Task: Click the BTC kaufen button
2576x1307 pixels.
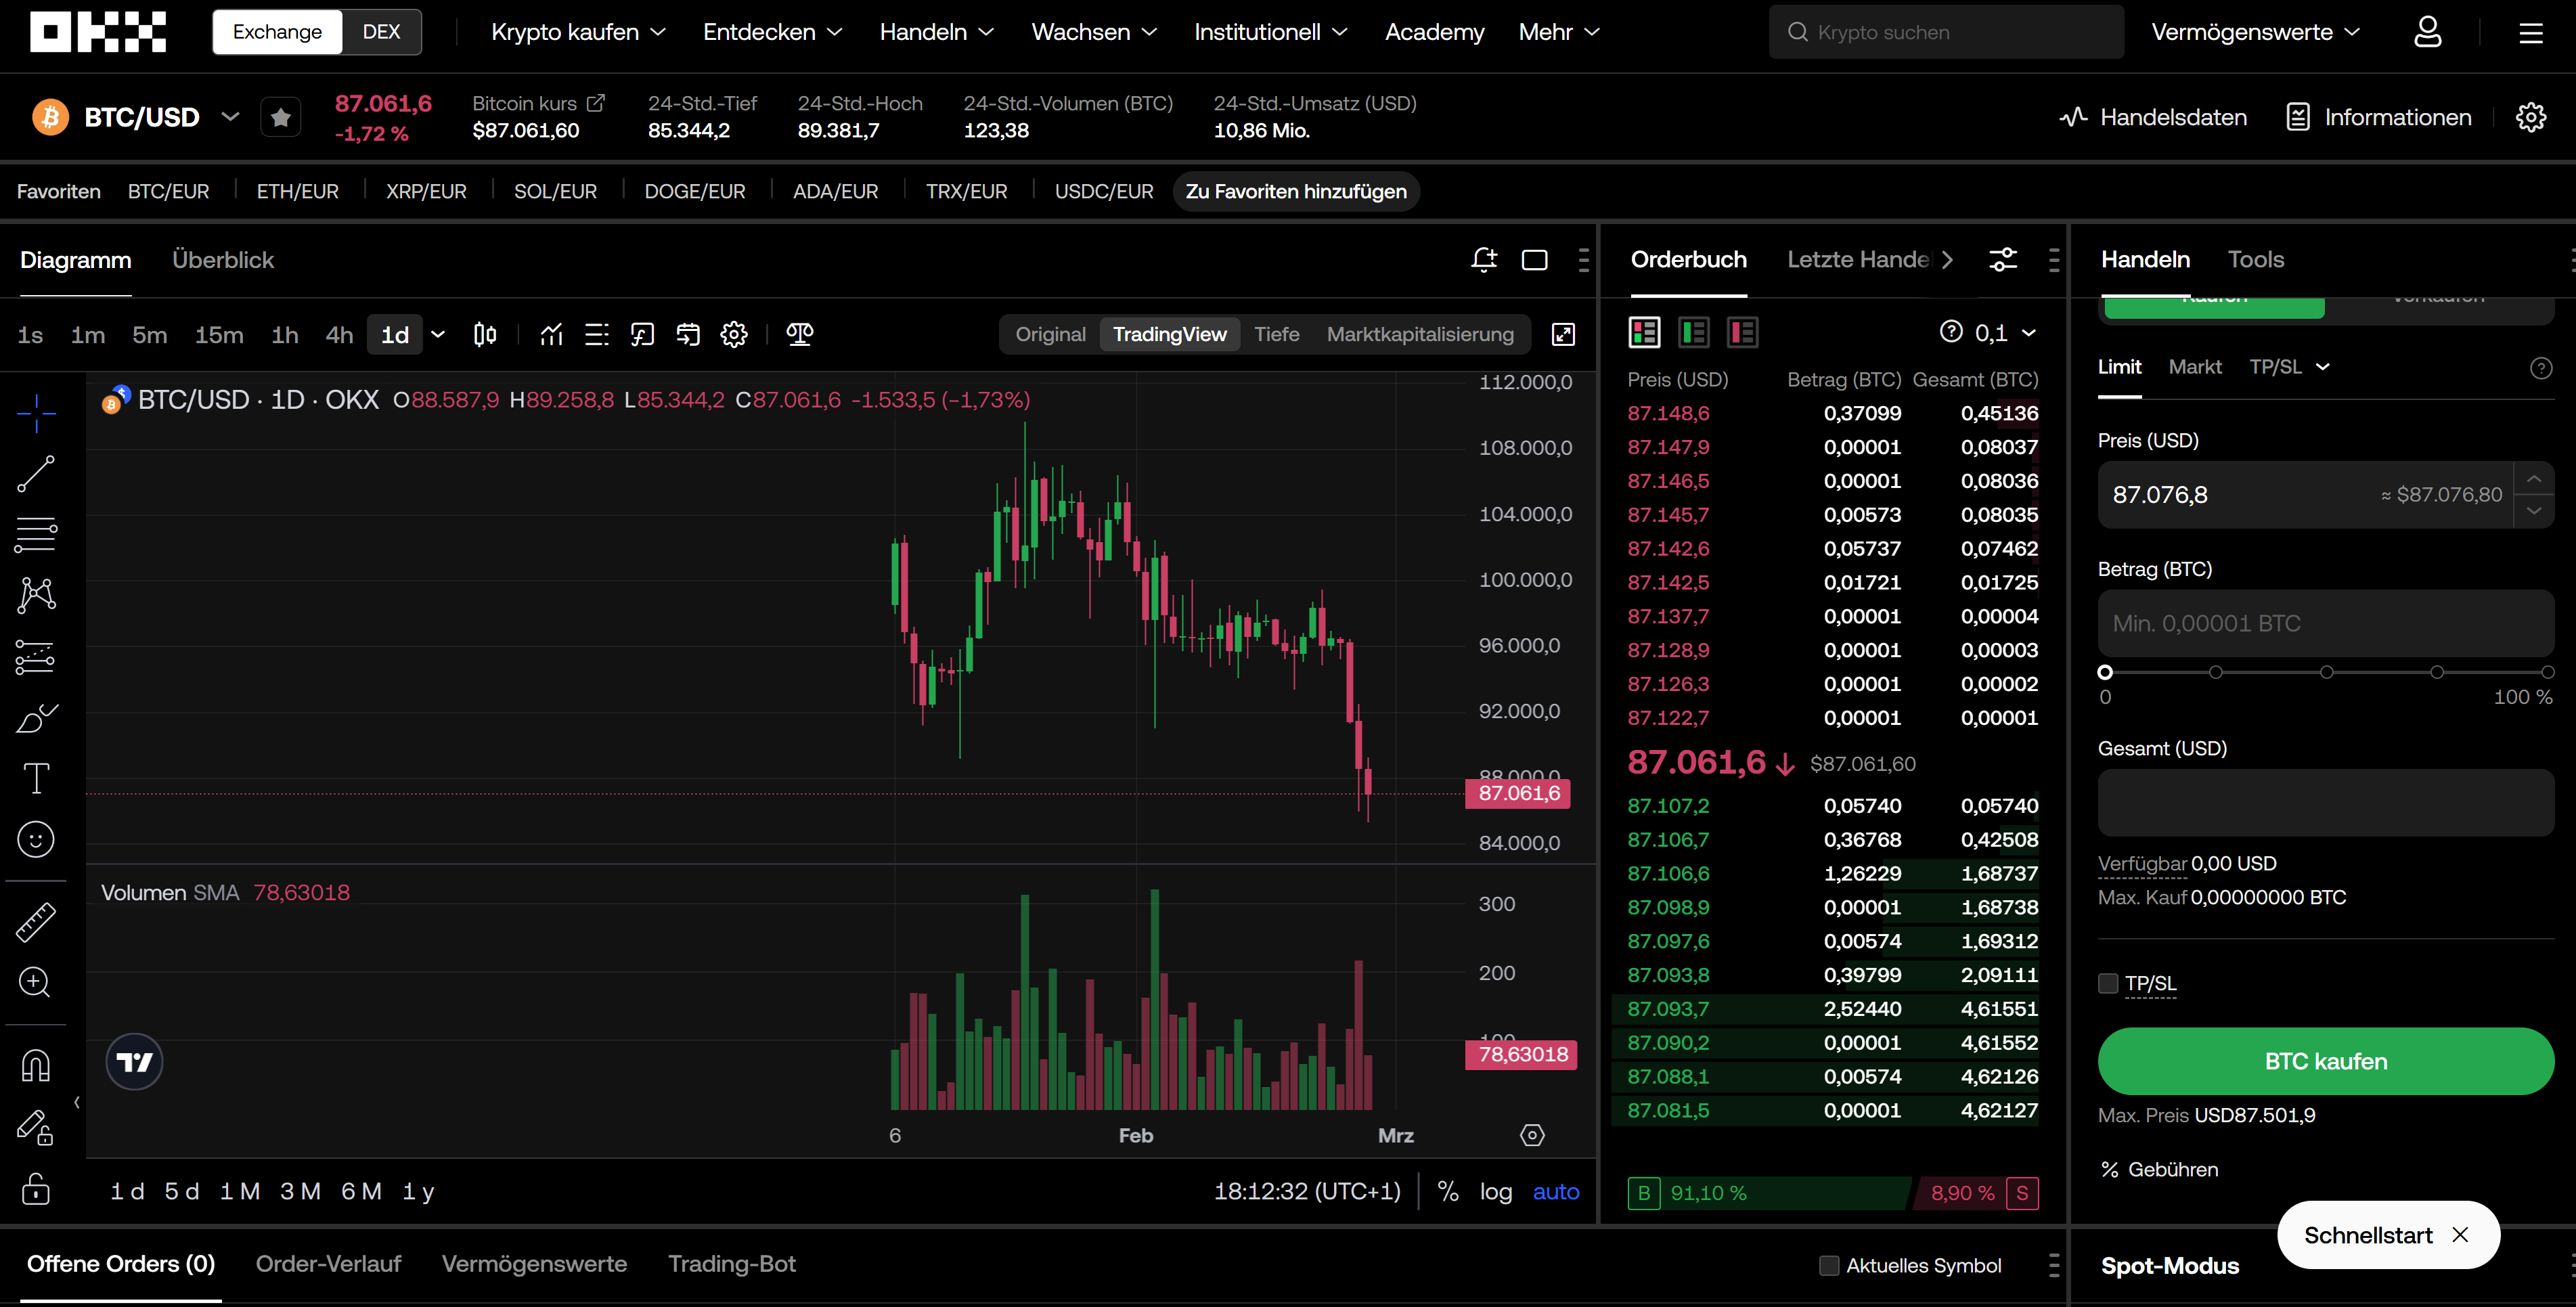Action: click(x=2325, y=1061)
